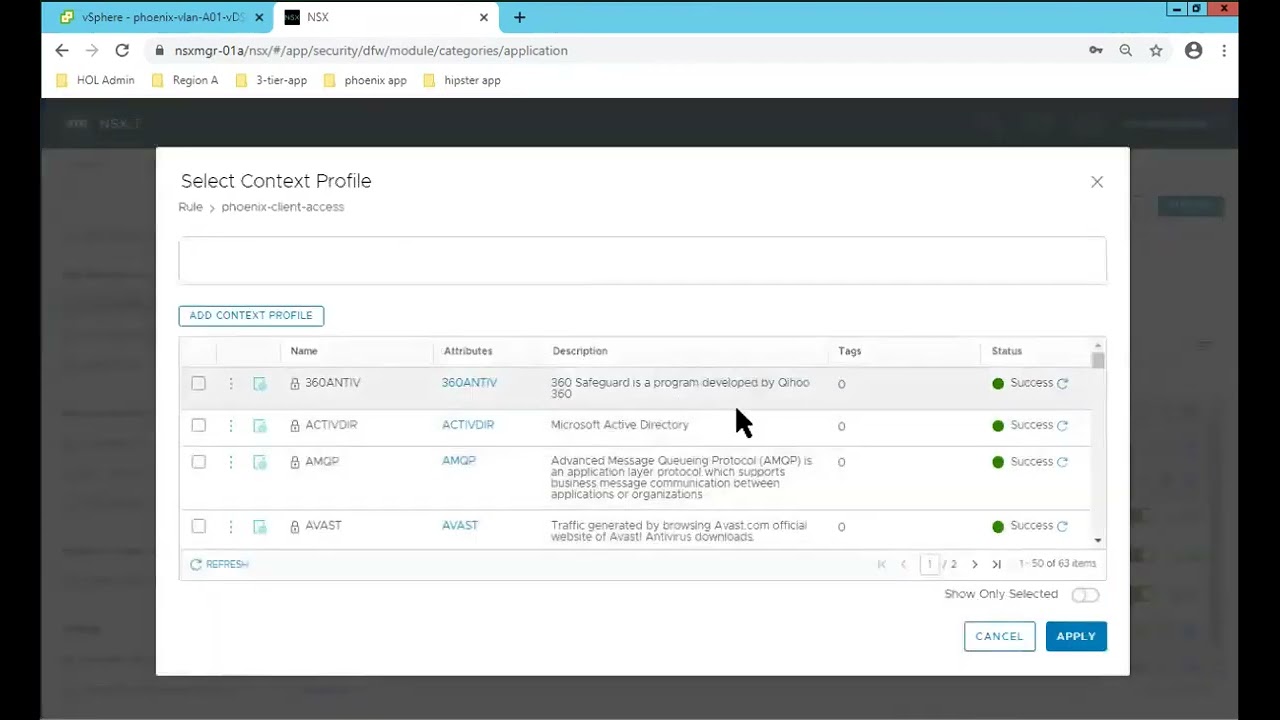
Task: Close the NSX browser tab
Action: pos(484,17)
